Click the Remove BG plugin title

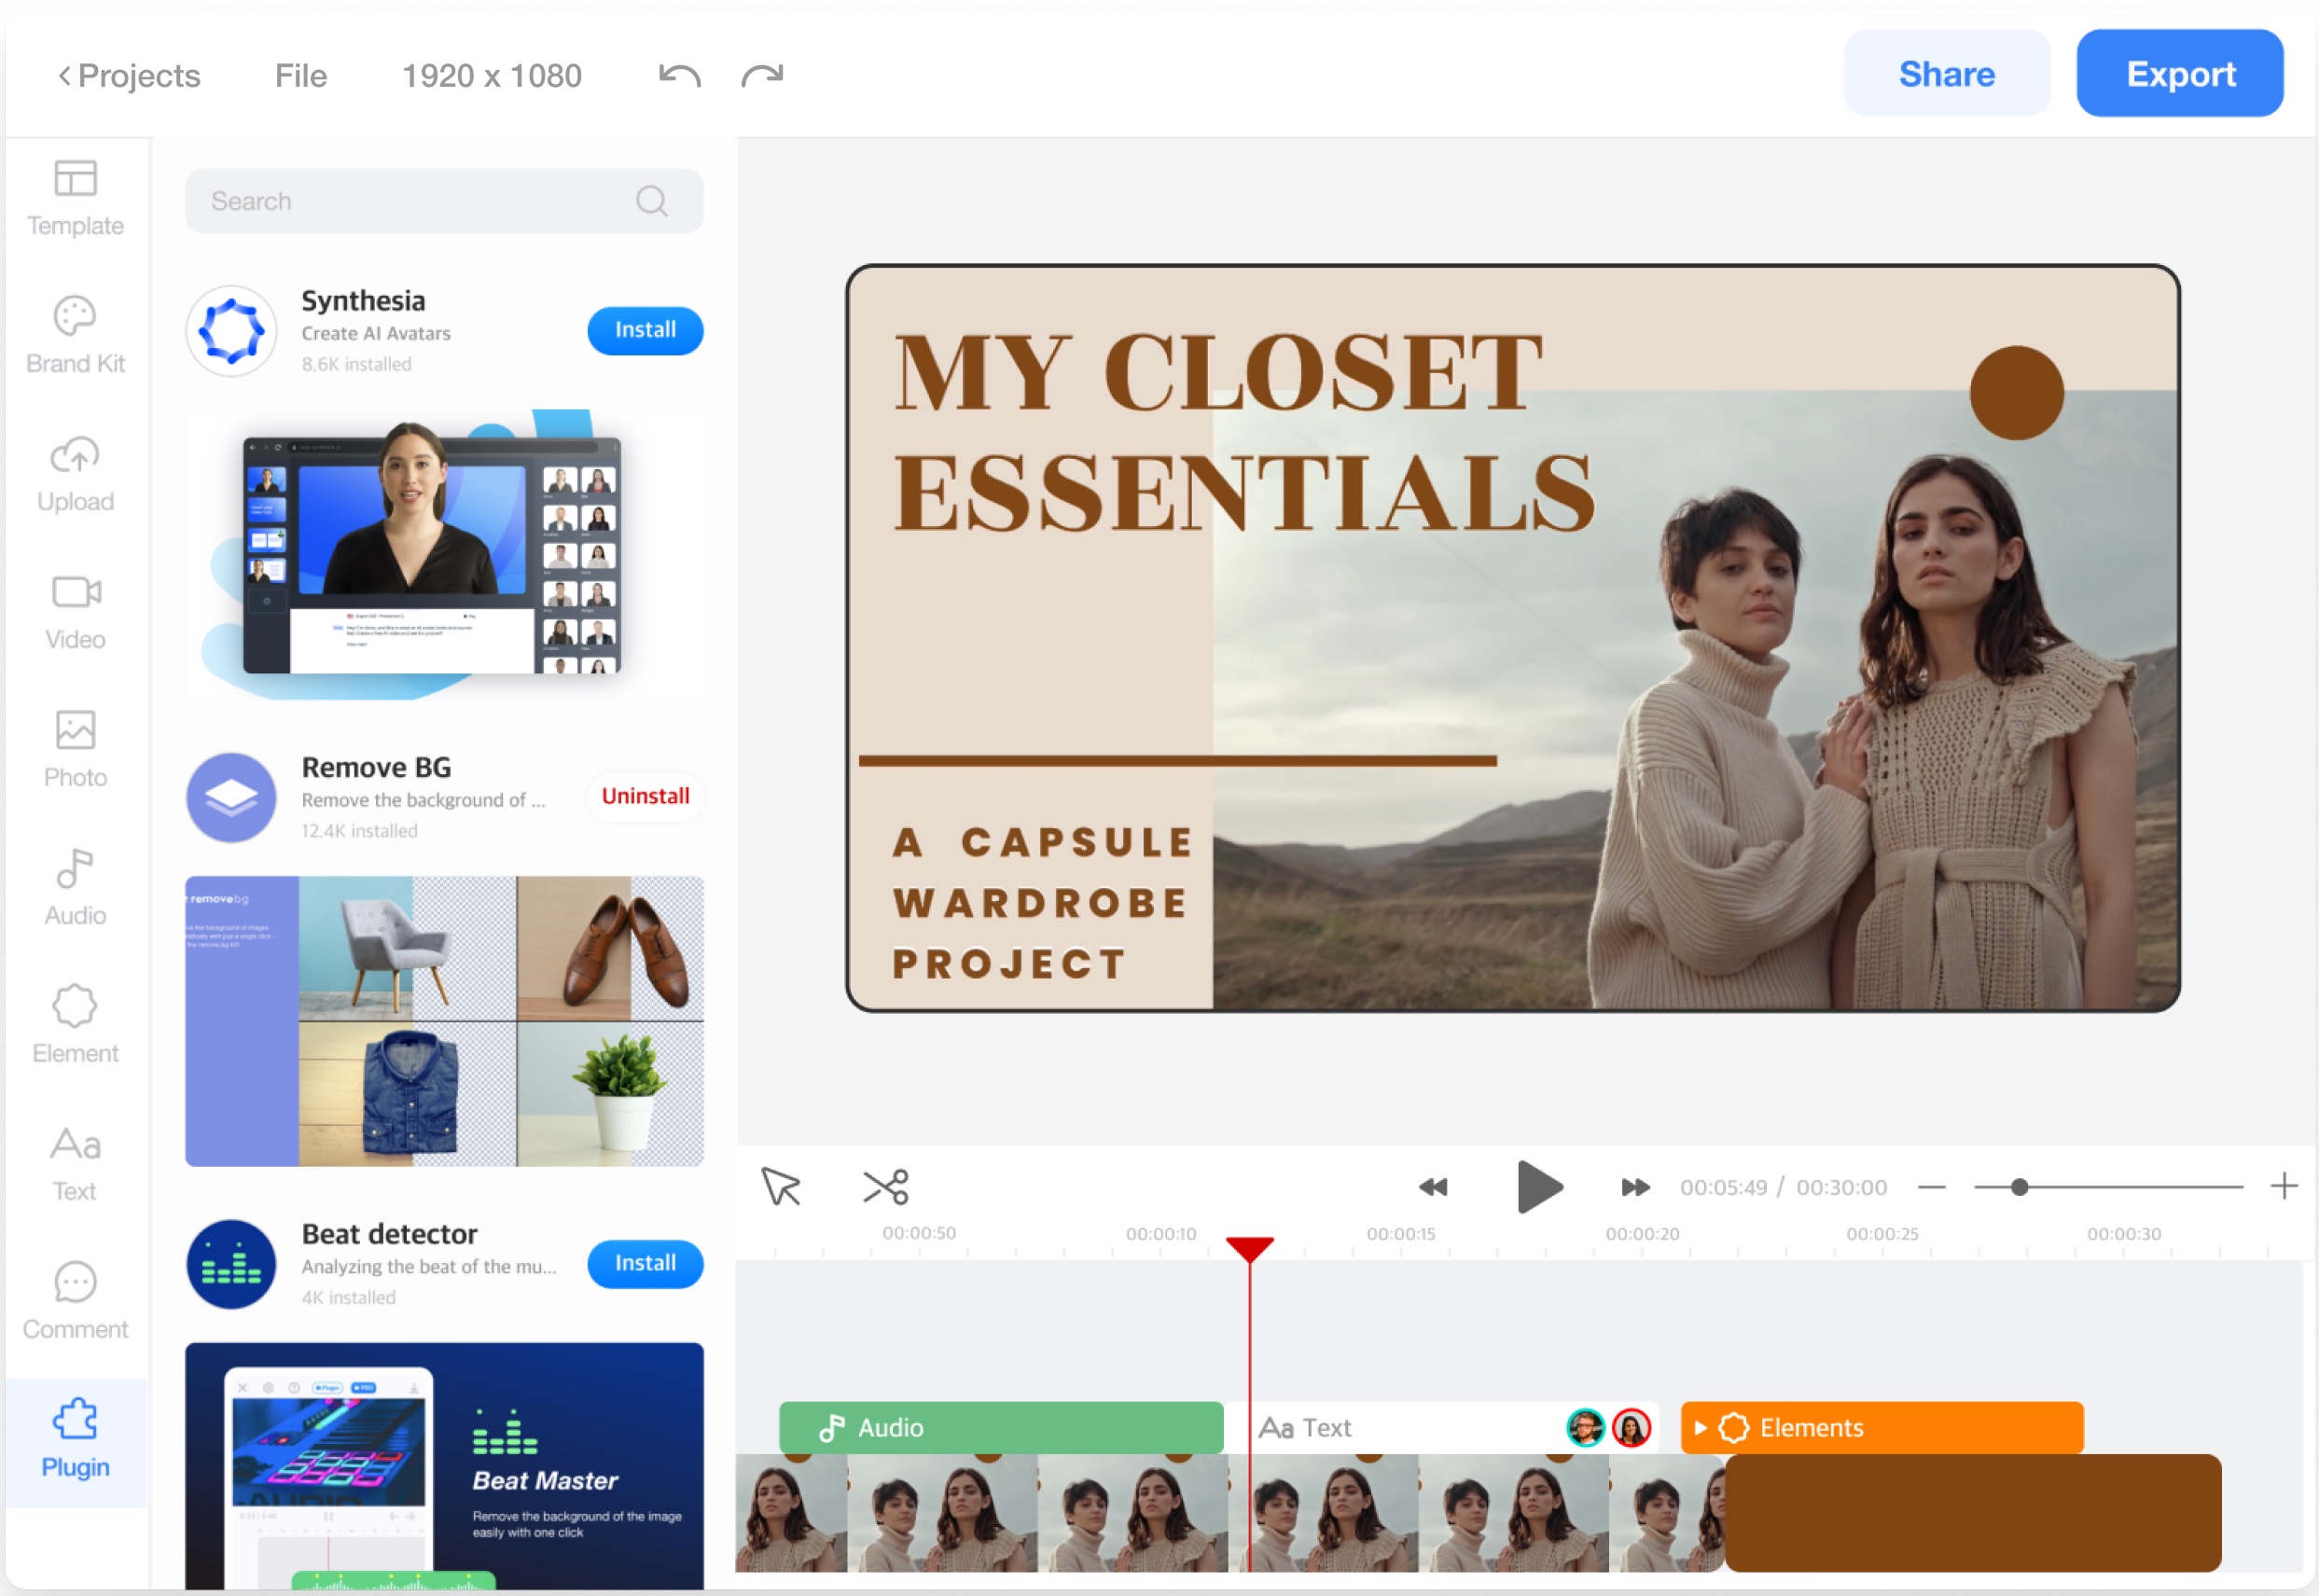tap(376, 767)
